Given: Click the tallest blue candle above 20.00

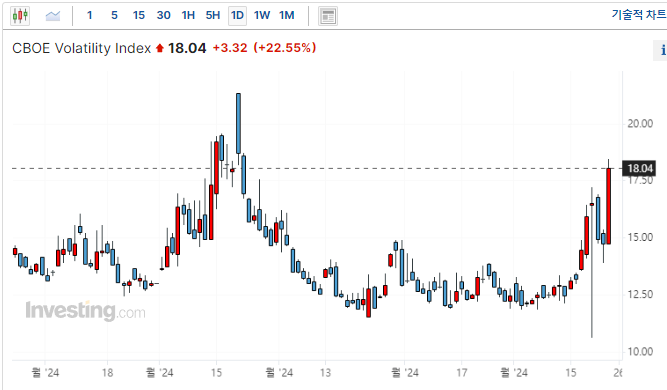Looking at the screenshot, I should coord(239,123).
